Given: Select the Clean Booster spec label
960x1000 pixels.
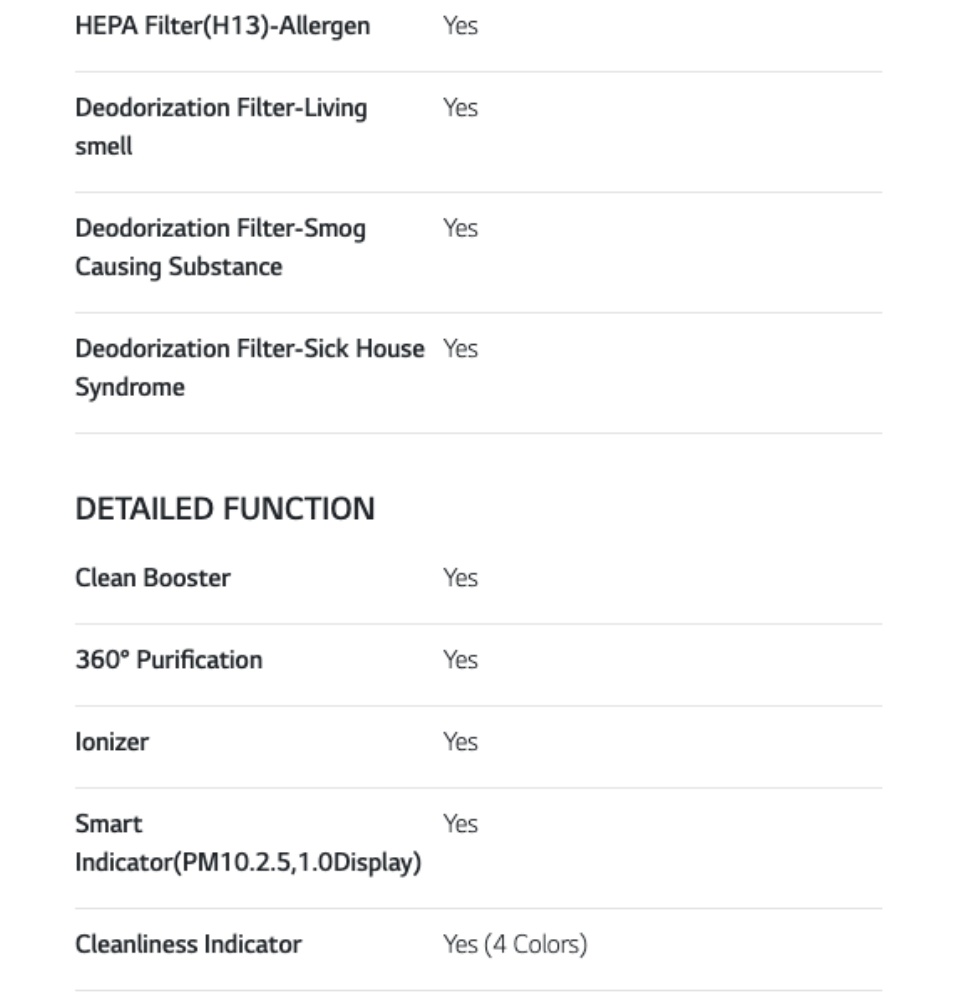Looking at the screenshot, I should pos(153,578).
